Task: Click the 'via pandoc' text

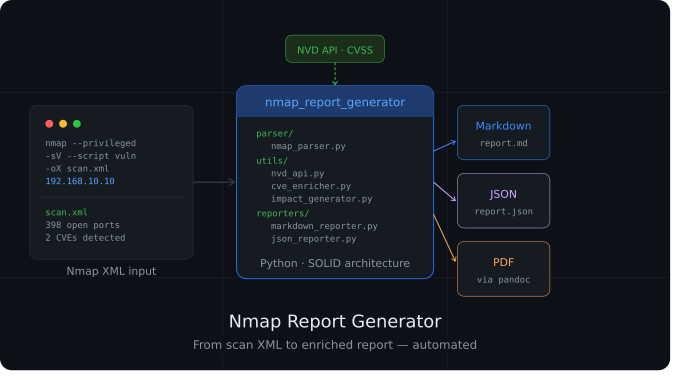Action: pyautogui.click(x=503, y=280)
